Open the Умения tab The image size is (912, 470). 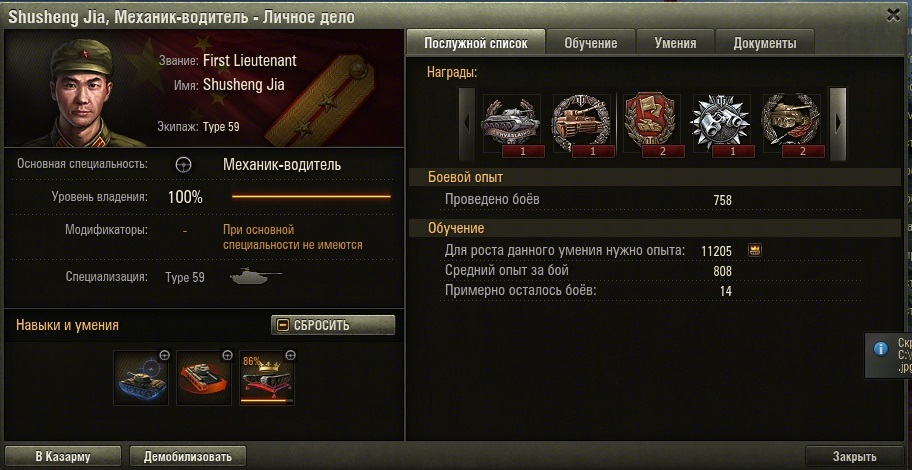675,43
